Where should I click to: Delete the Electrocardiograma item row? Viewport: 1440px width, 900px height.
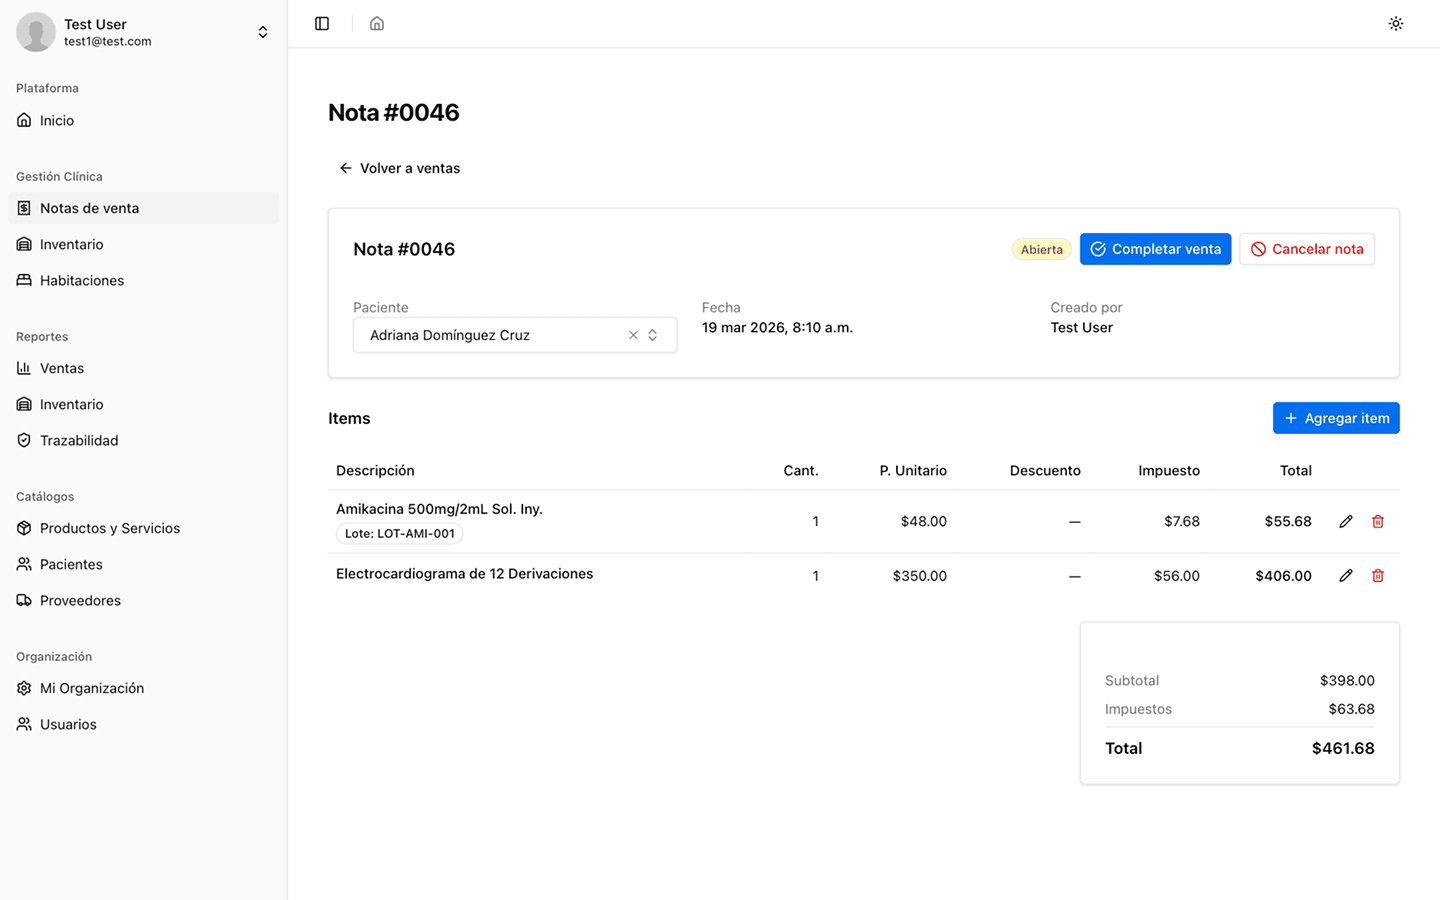[1377, 576]
